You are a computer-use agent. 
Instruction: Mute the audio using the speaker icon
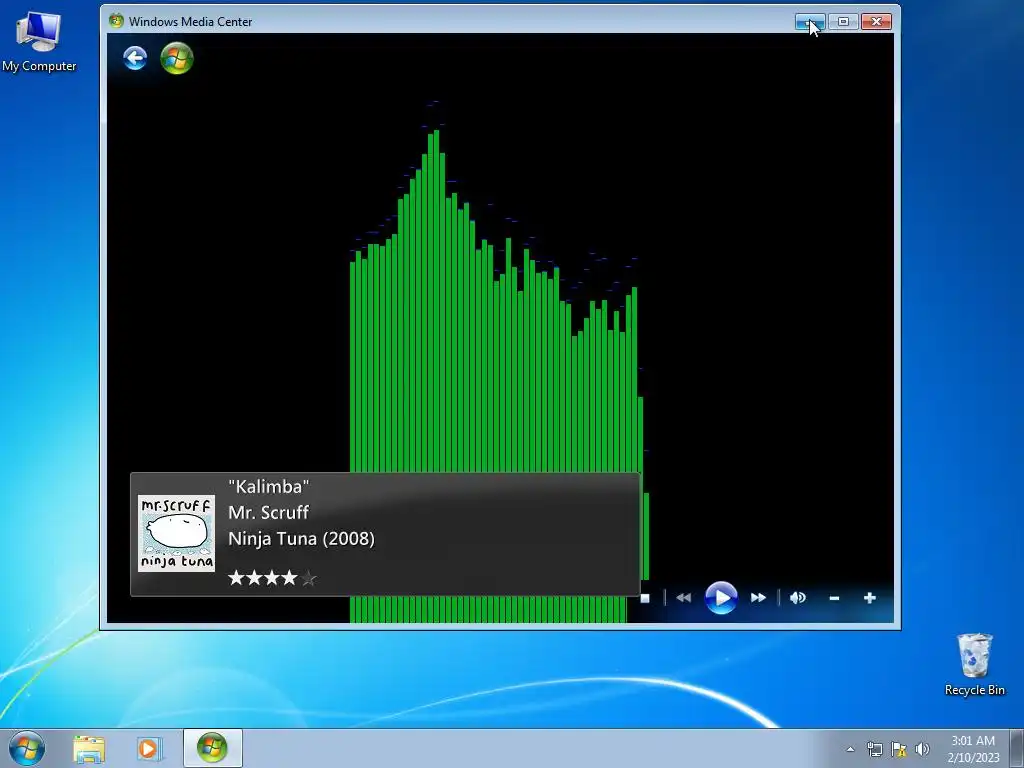click(798, 598)
